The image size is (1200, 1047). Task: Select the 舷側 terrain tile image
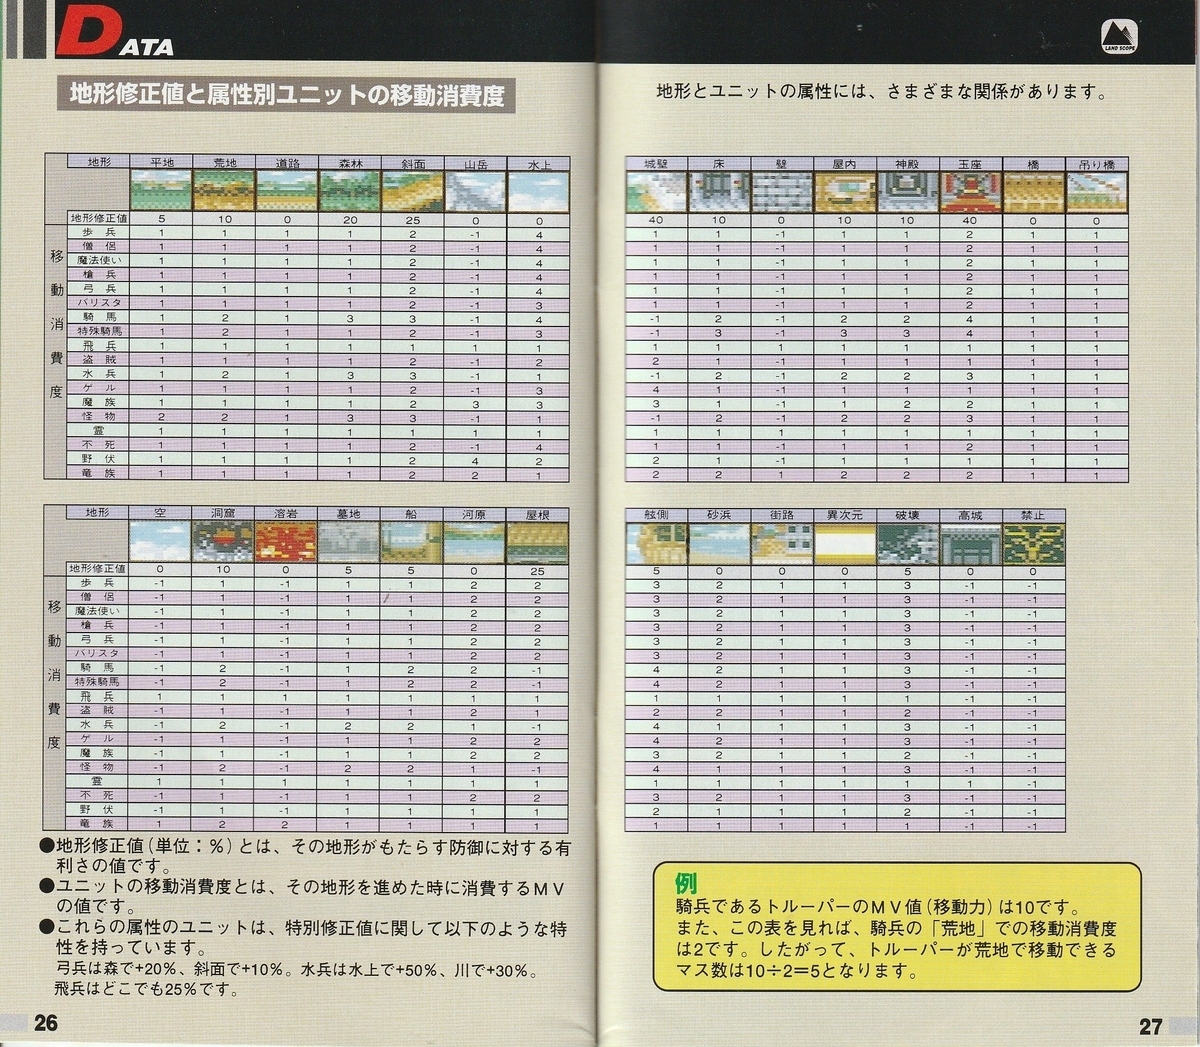(x=656, y=543)
